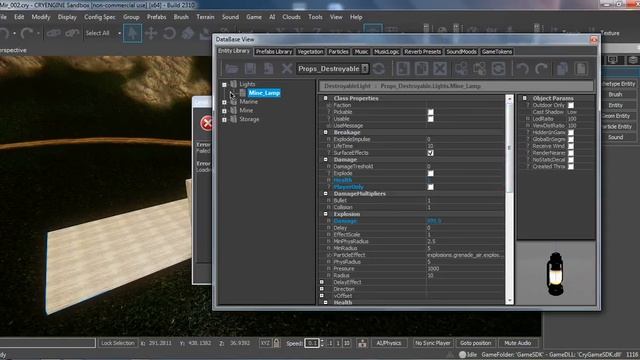Toggle the Explode checkbox under Damage
640x360 pixels.
click(x=431, y=173)
